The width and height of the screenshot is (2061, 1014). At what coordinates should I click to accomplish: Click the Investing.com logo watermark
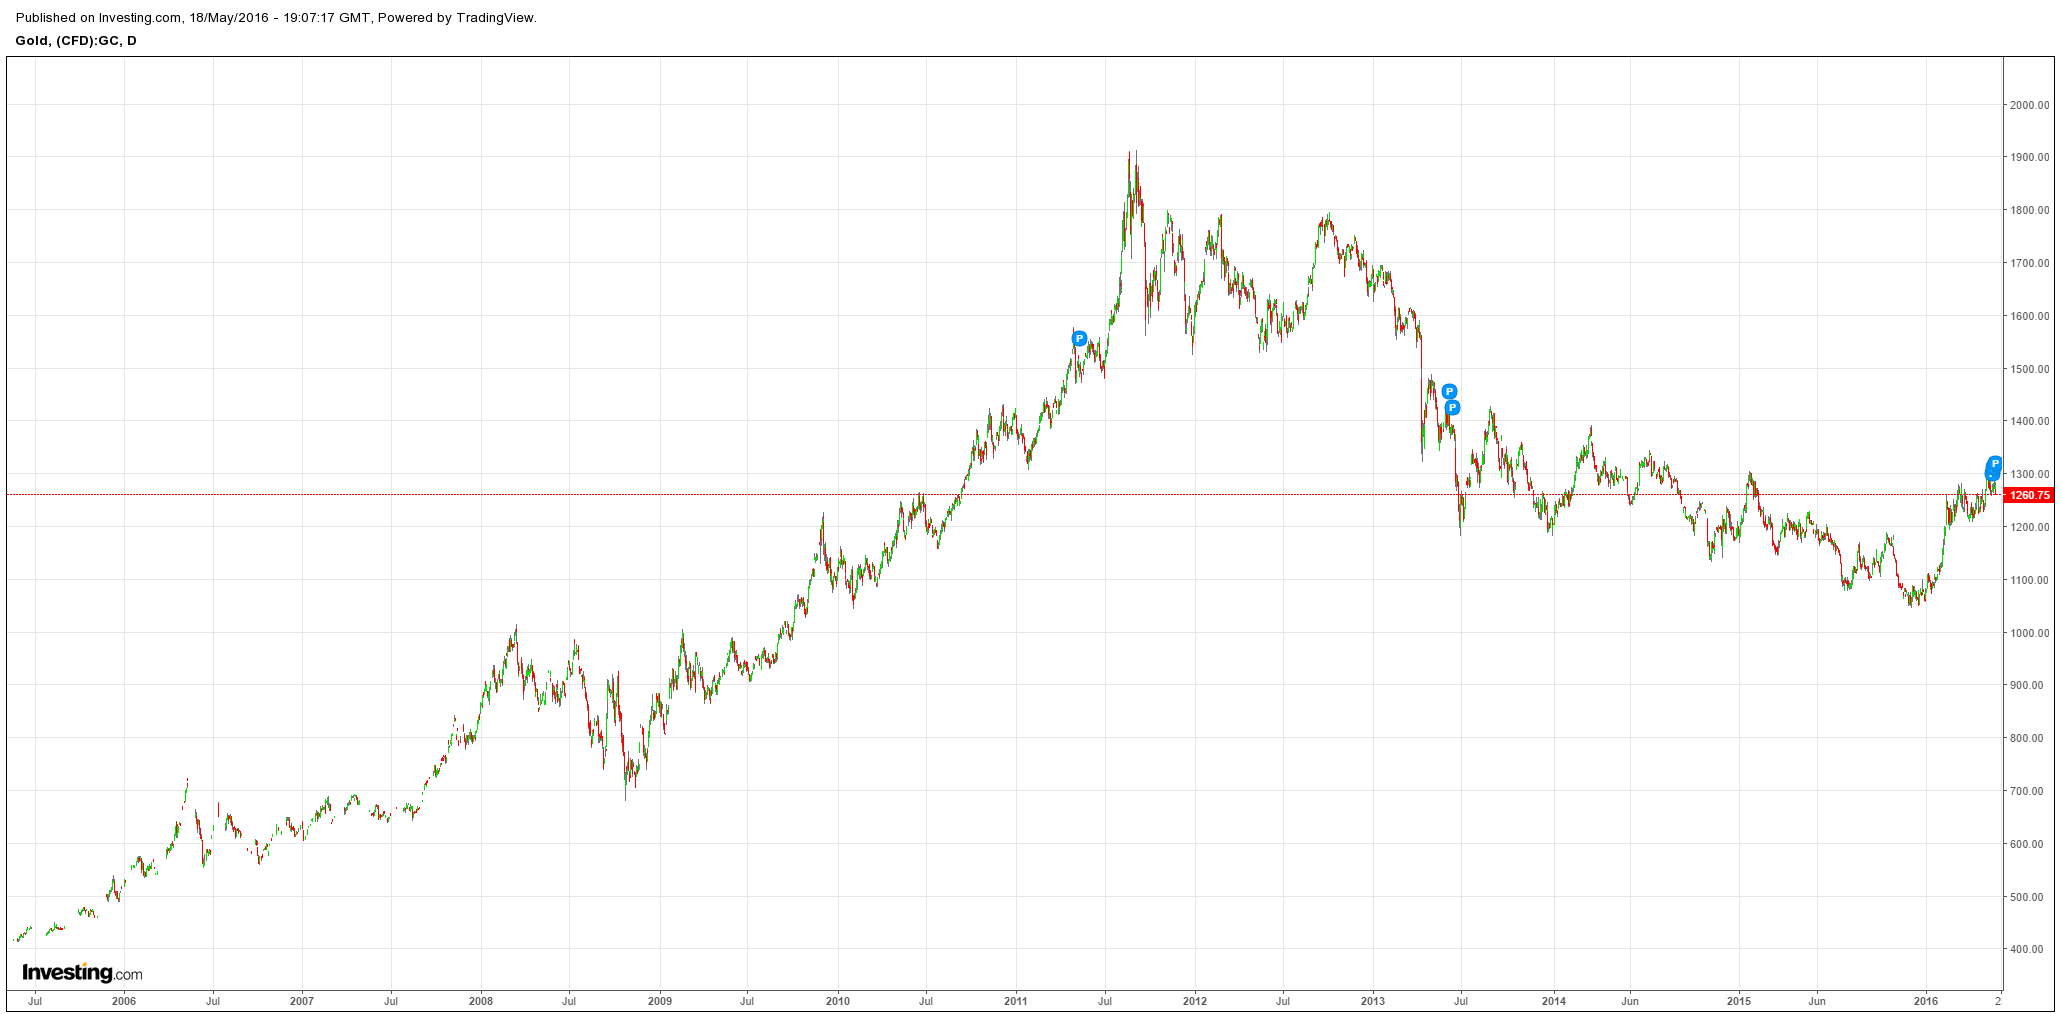point(82,973)
